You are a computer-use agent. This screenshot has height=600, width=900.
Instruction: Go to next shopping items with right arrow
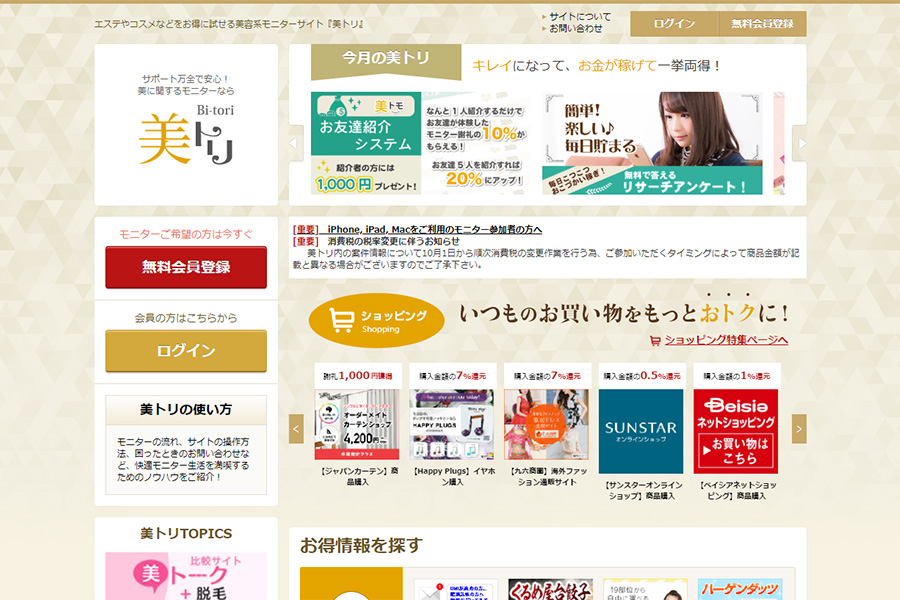(799, 429)
